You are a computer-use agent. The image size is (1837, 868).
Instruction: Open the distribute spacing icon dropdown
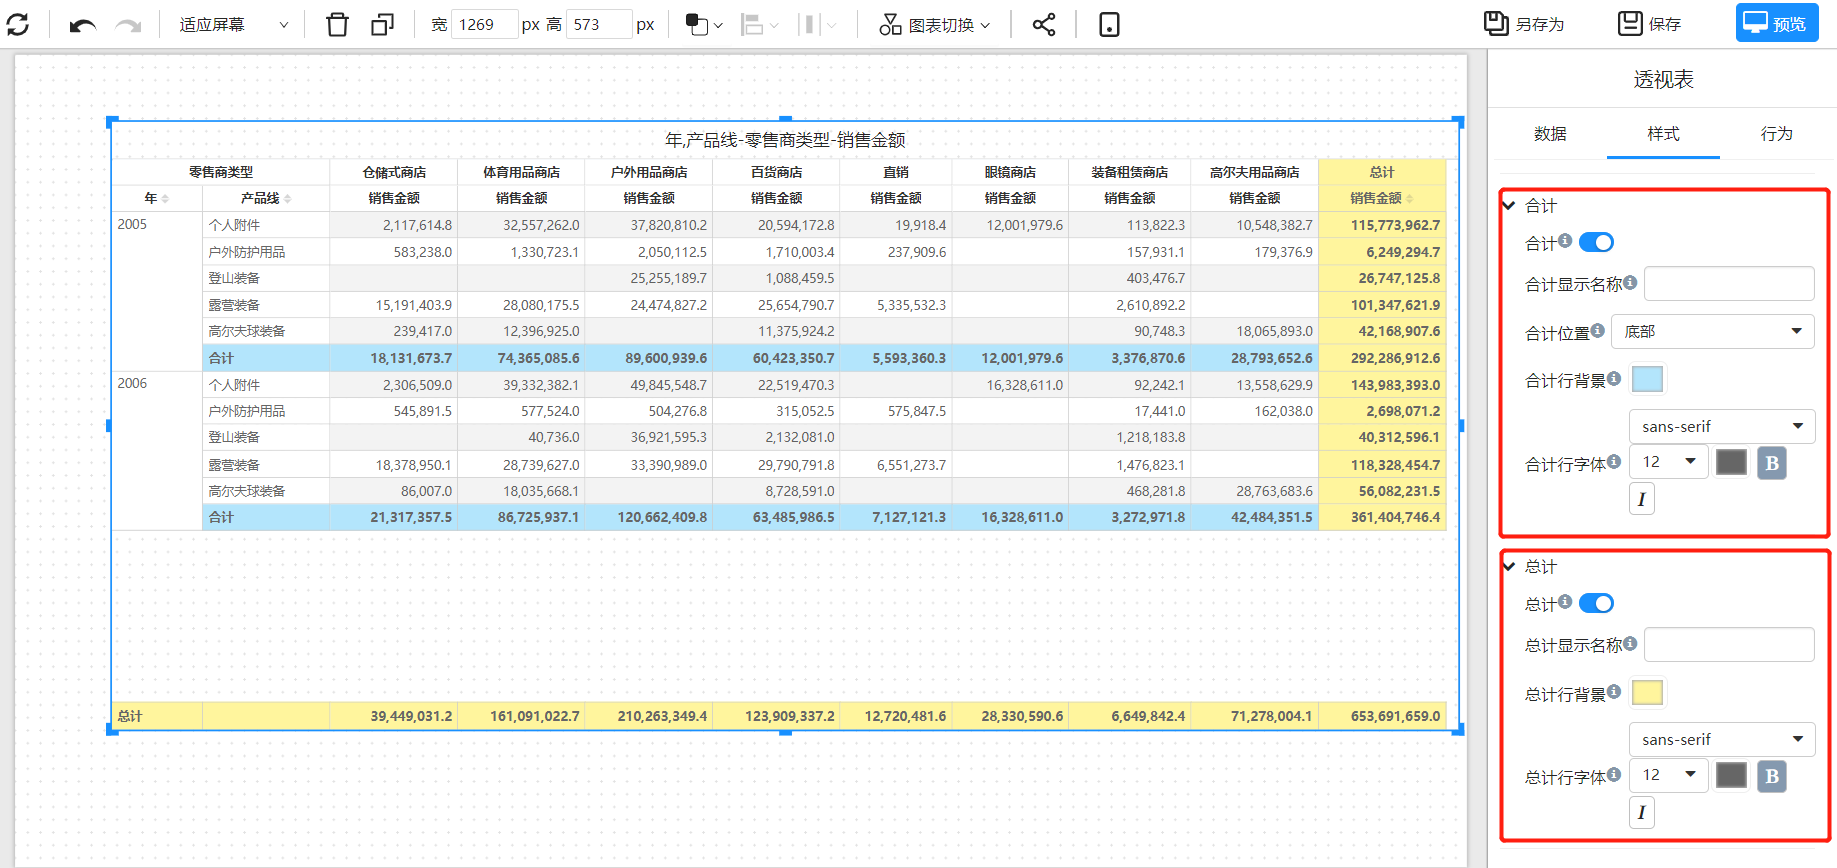(x=818, y=25)
